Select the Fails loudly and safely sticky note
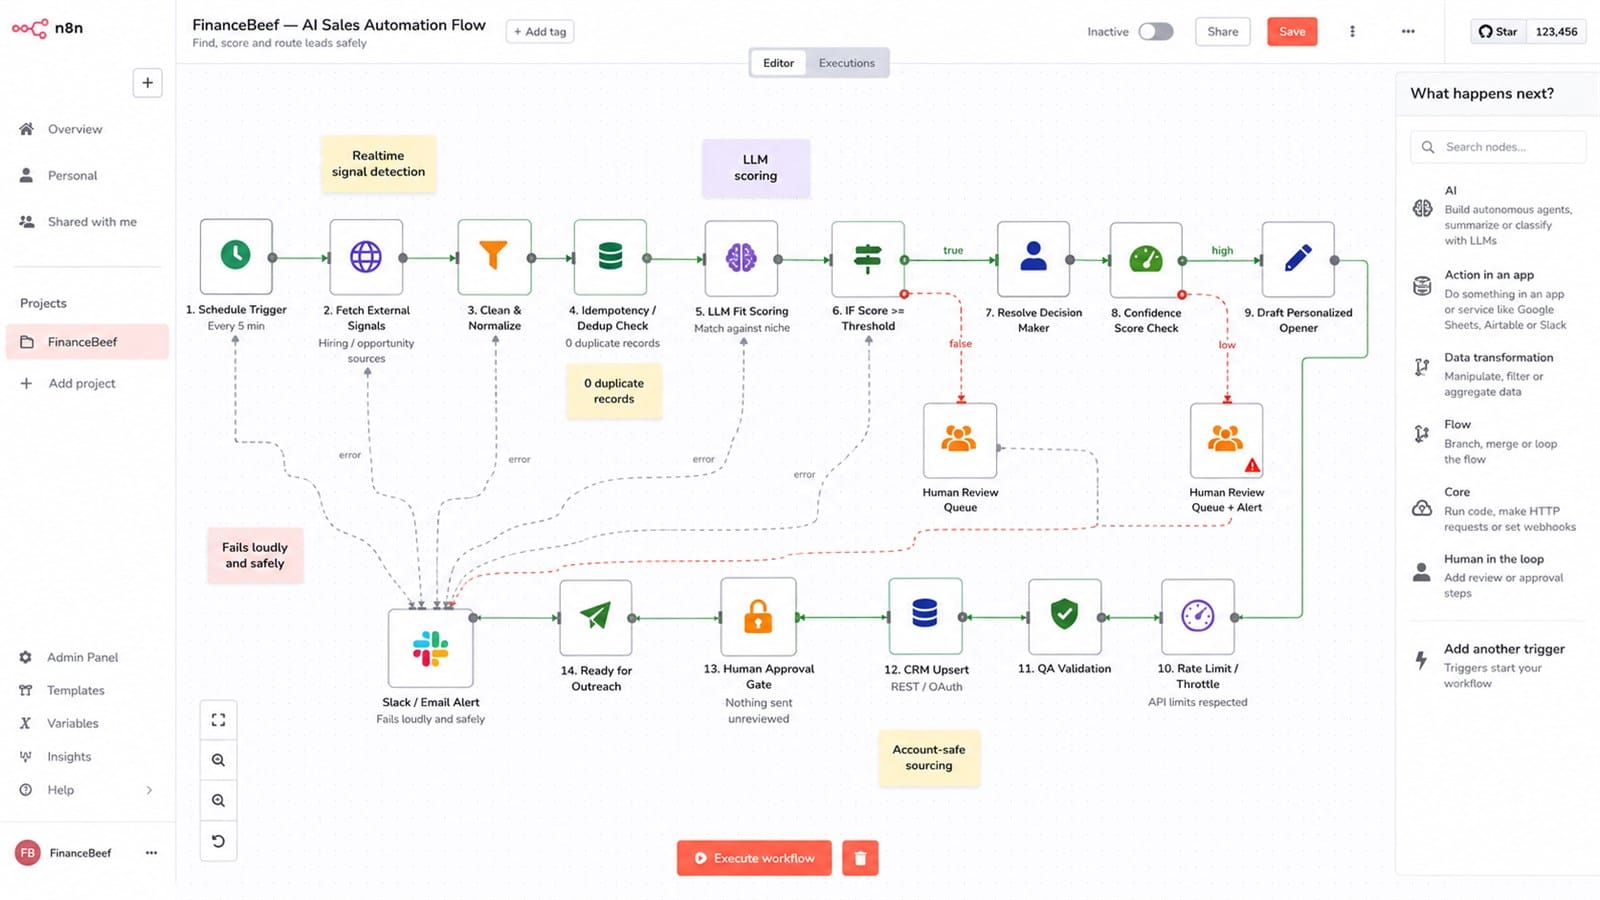This screenshot has height=900, width=1600. coord(255,555)
